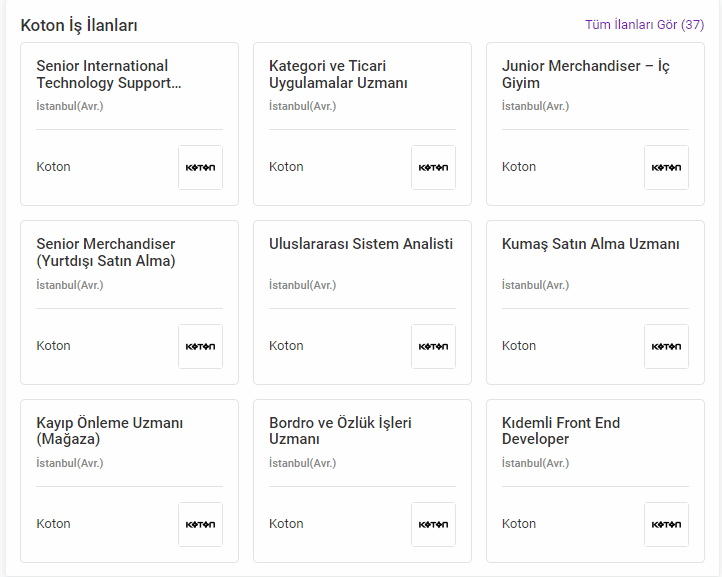722x577 pixels.
Task: Click Koton logo in Kategori ve Ticari Uygulamalar card
Action: click(x=433, y=167)
